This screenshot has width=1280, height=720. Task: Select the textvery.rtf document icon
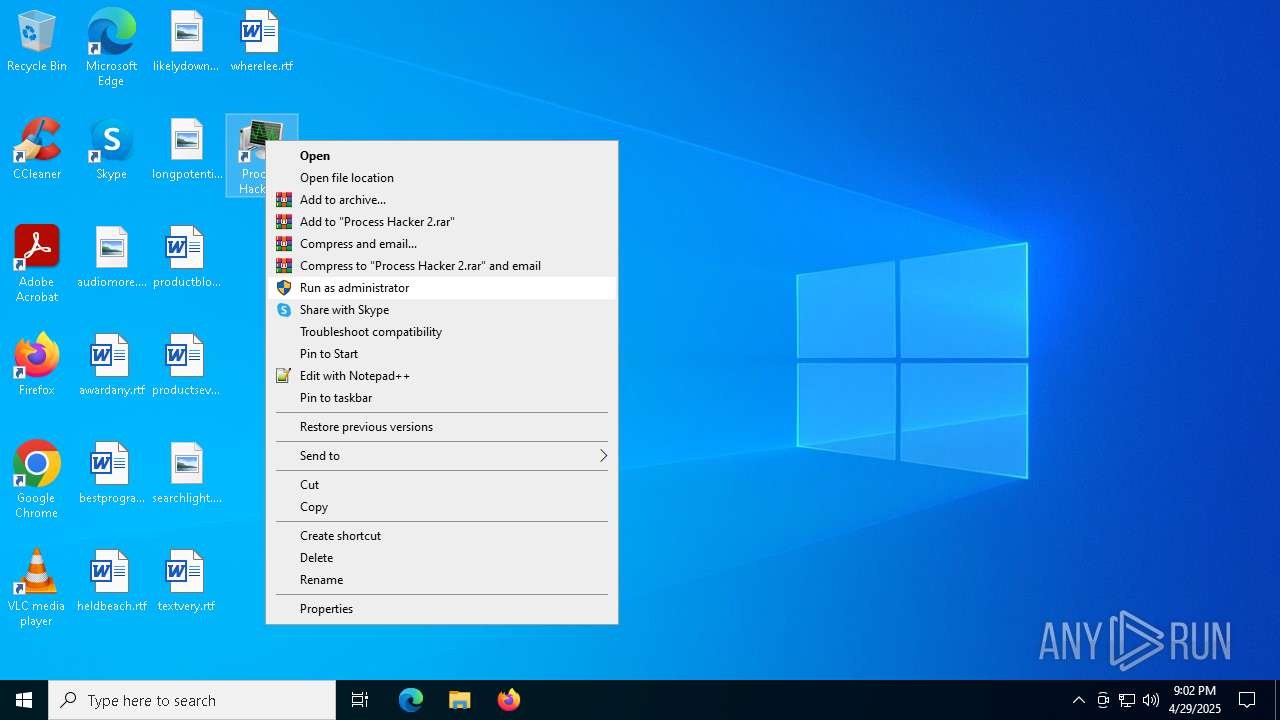pos(186,581)
